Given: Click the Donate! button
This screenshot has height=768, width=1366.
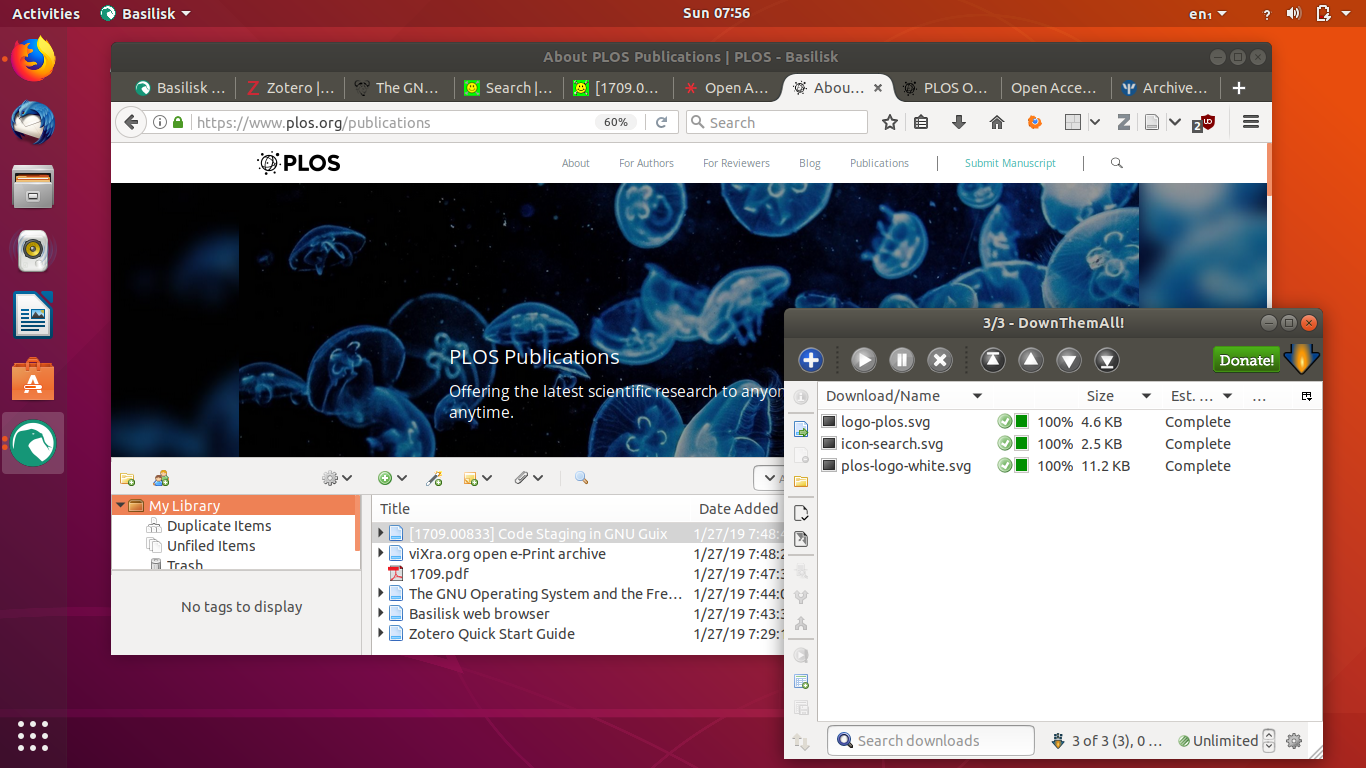Looking at the screenshot, I should [1246, 360].
